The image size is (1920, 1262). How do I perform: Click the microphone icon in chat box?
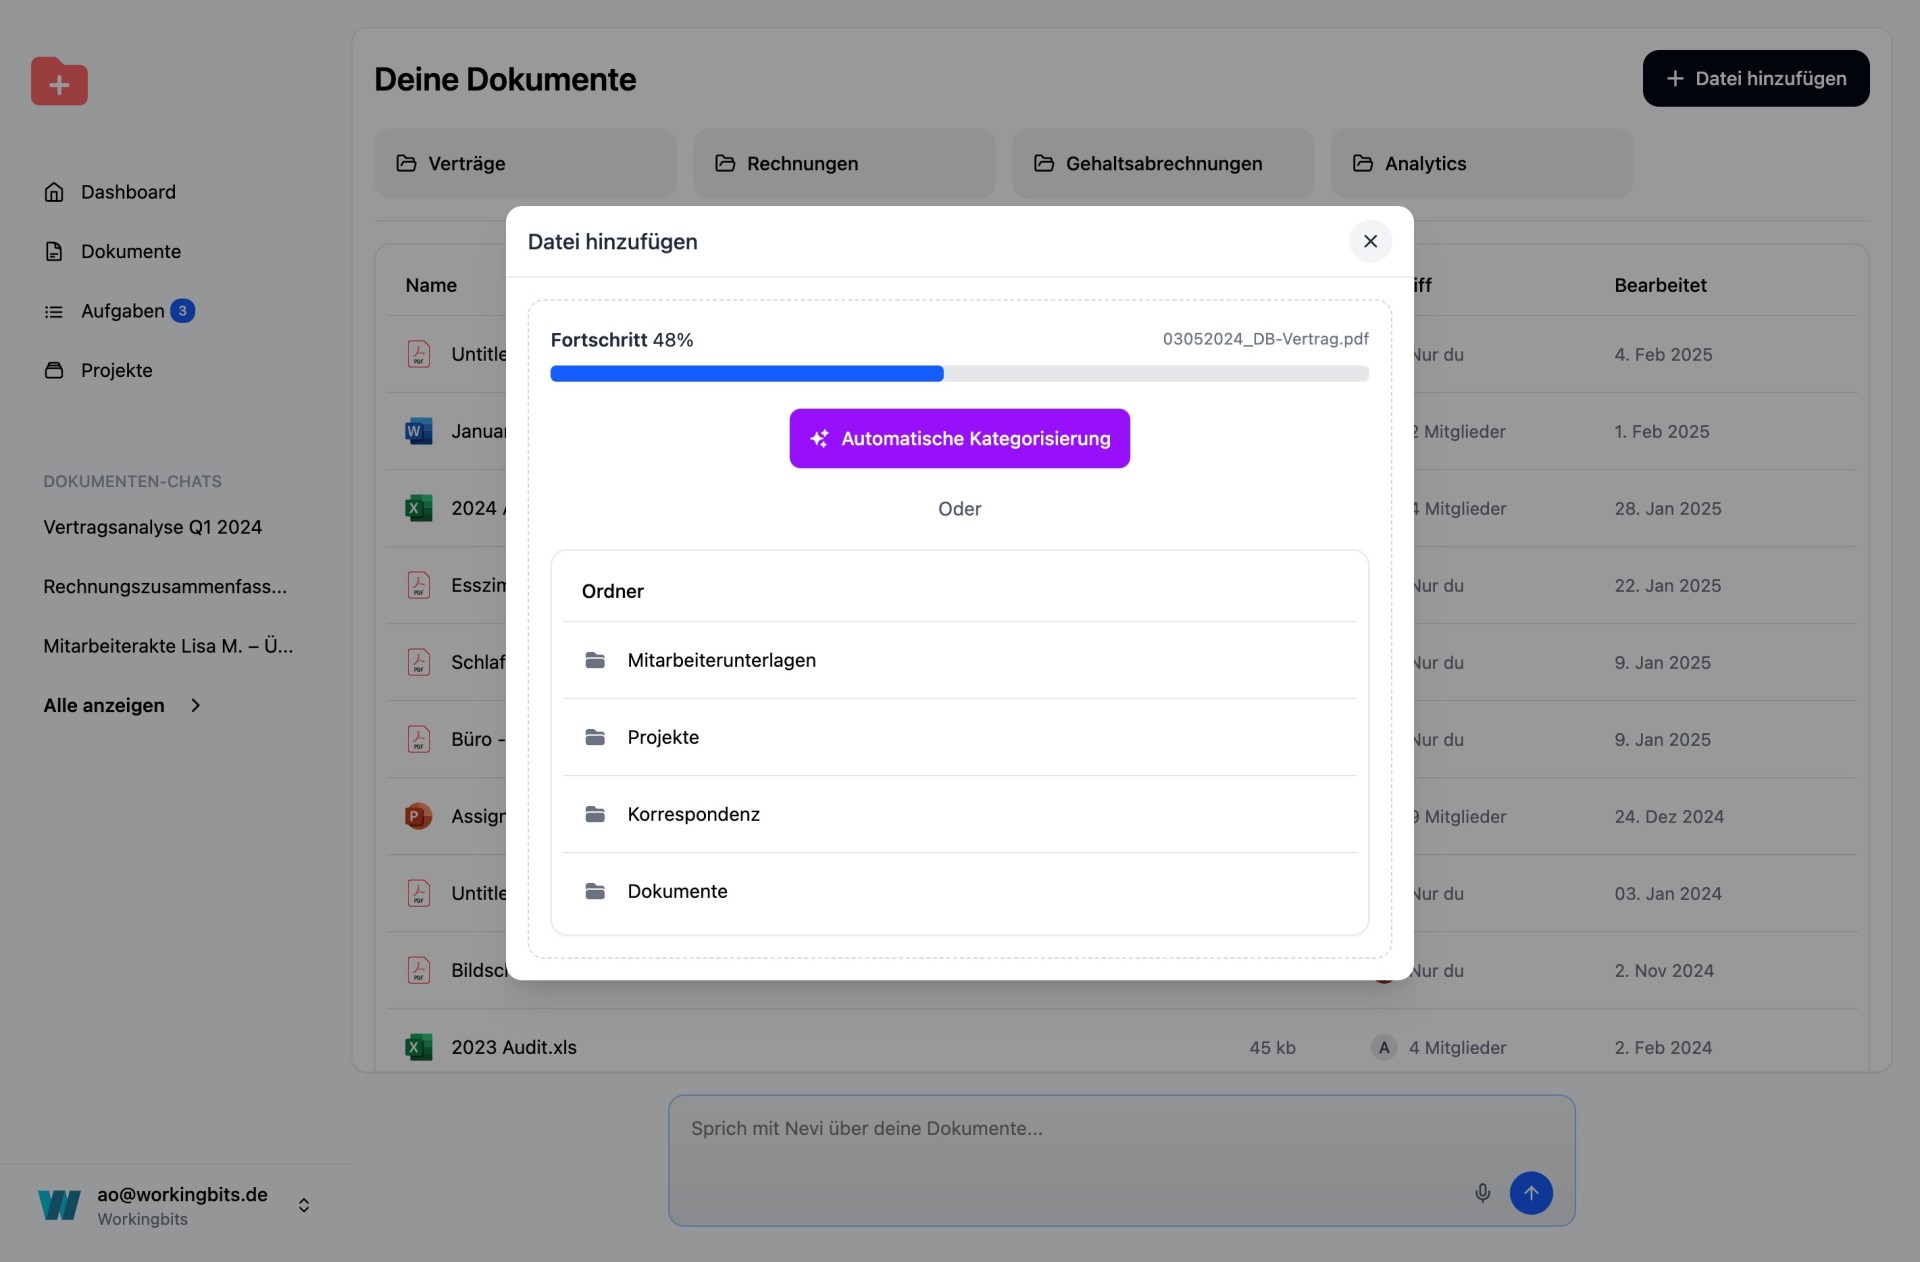pos(1482,1192)
